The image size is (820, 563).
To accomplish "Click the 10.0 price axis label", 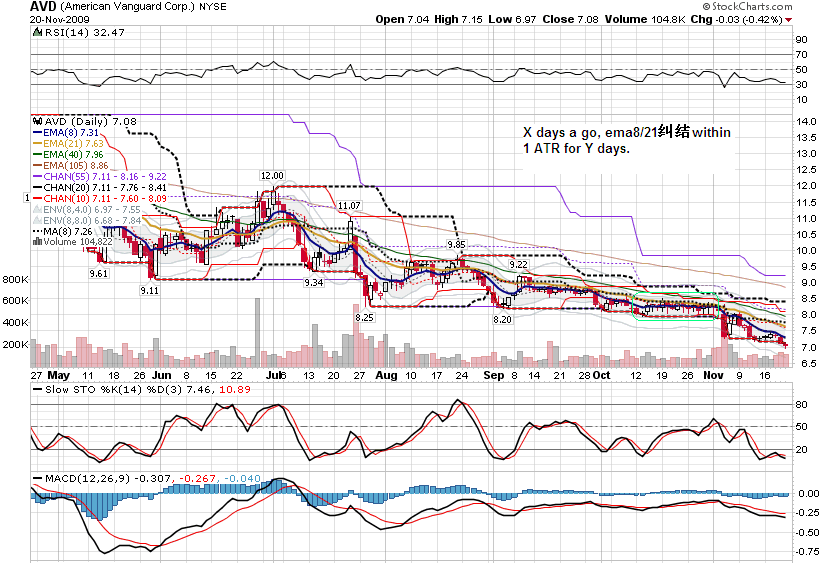I will coord(806,250).
